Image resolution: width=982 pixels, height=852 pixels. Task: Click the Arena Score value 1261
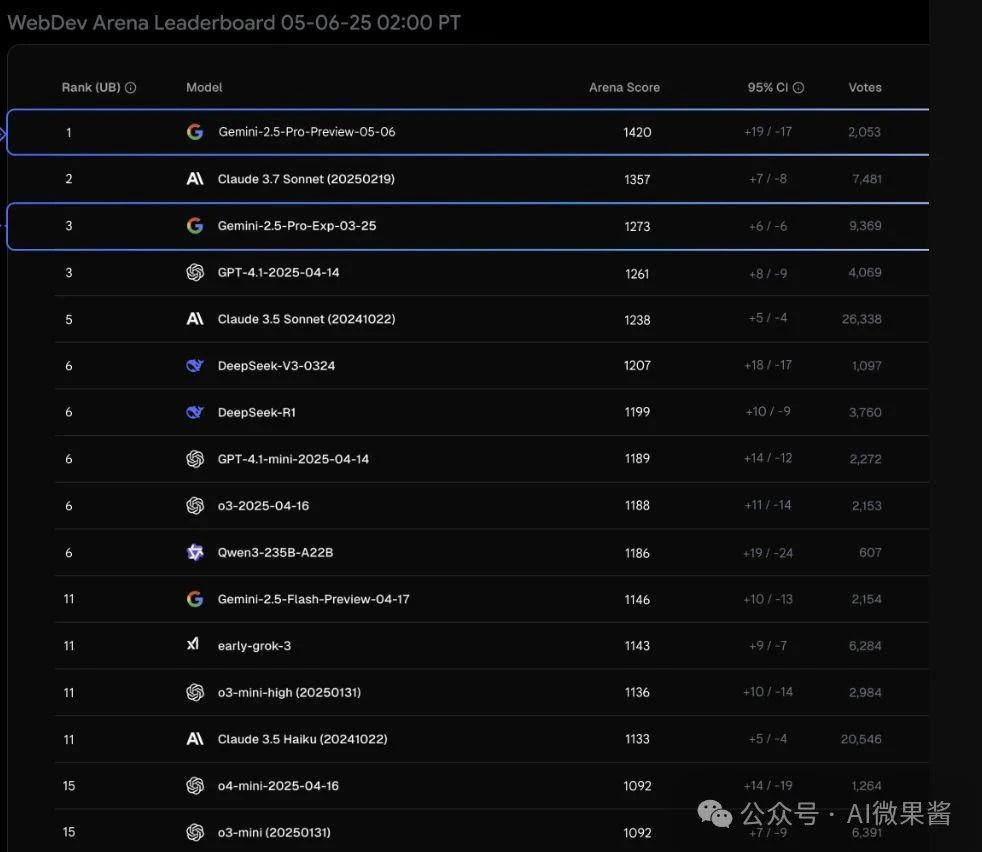[637, 274]
